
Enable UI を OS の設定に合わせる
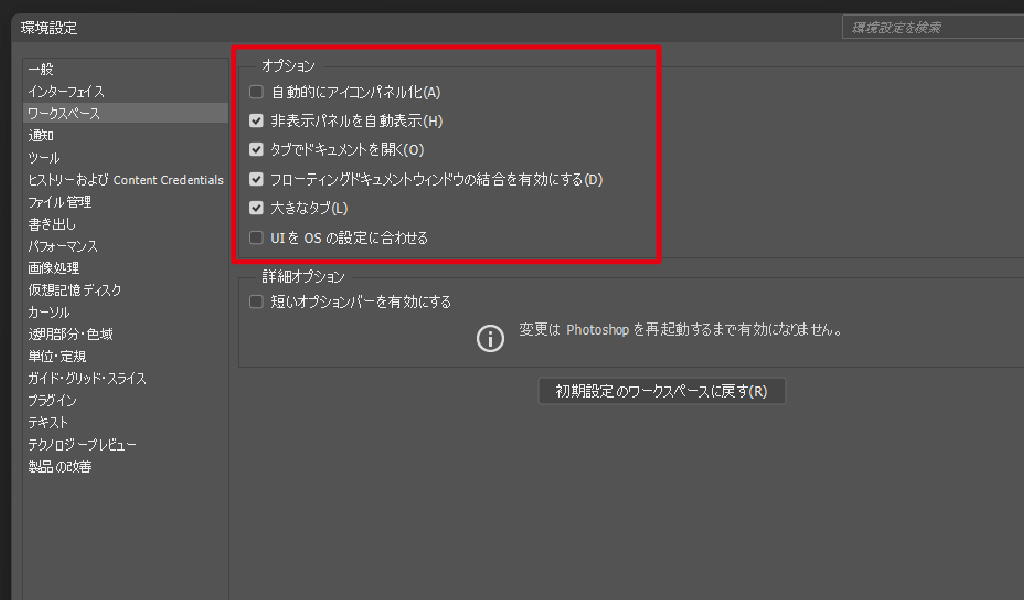pyautogui.click(x=257, y=238)
